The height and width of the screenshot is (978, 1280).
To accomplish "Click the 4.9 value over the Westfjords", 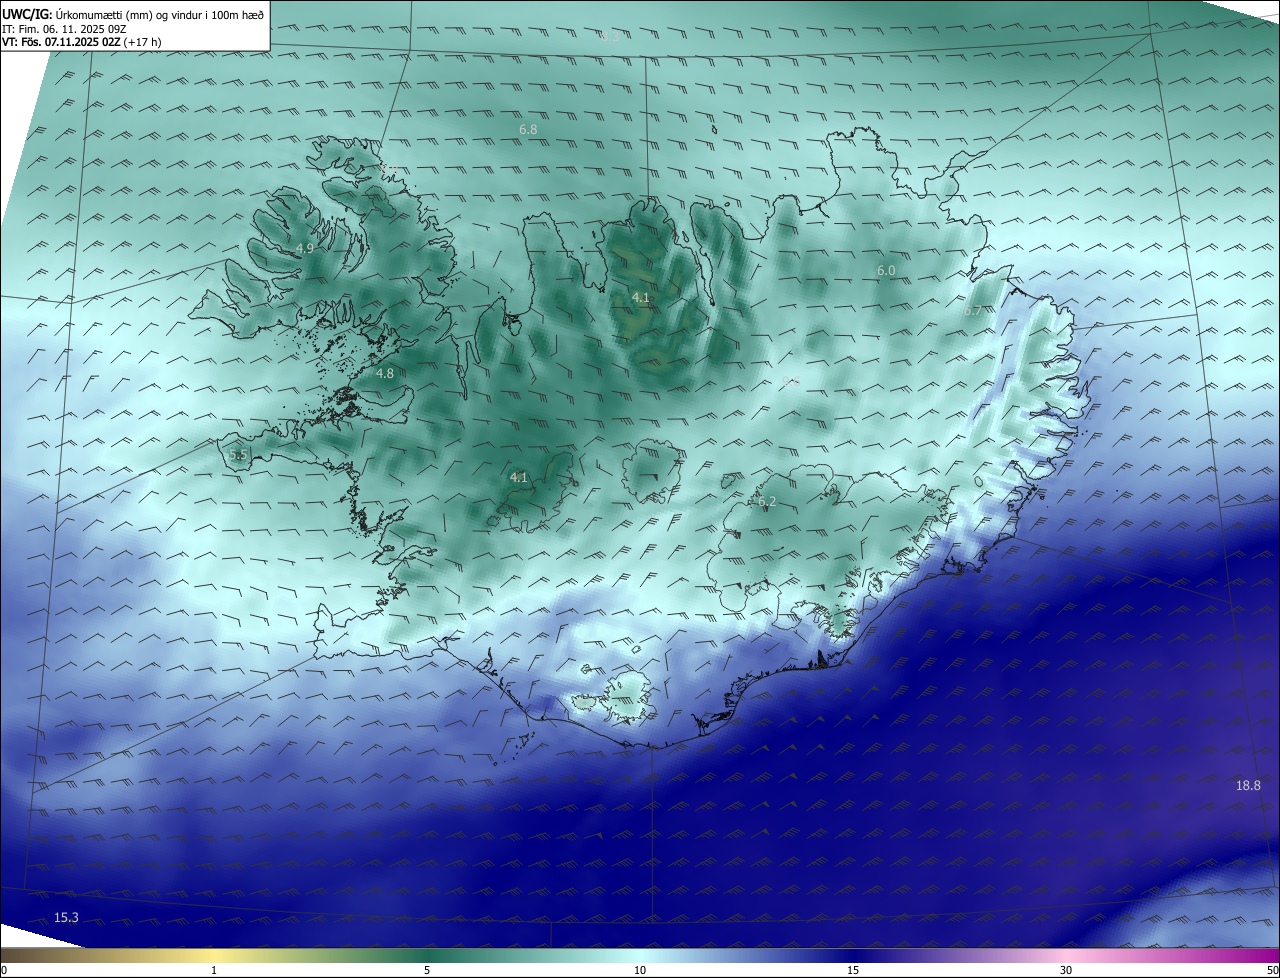I will coord(305,249).
